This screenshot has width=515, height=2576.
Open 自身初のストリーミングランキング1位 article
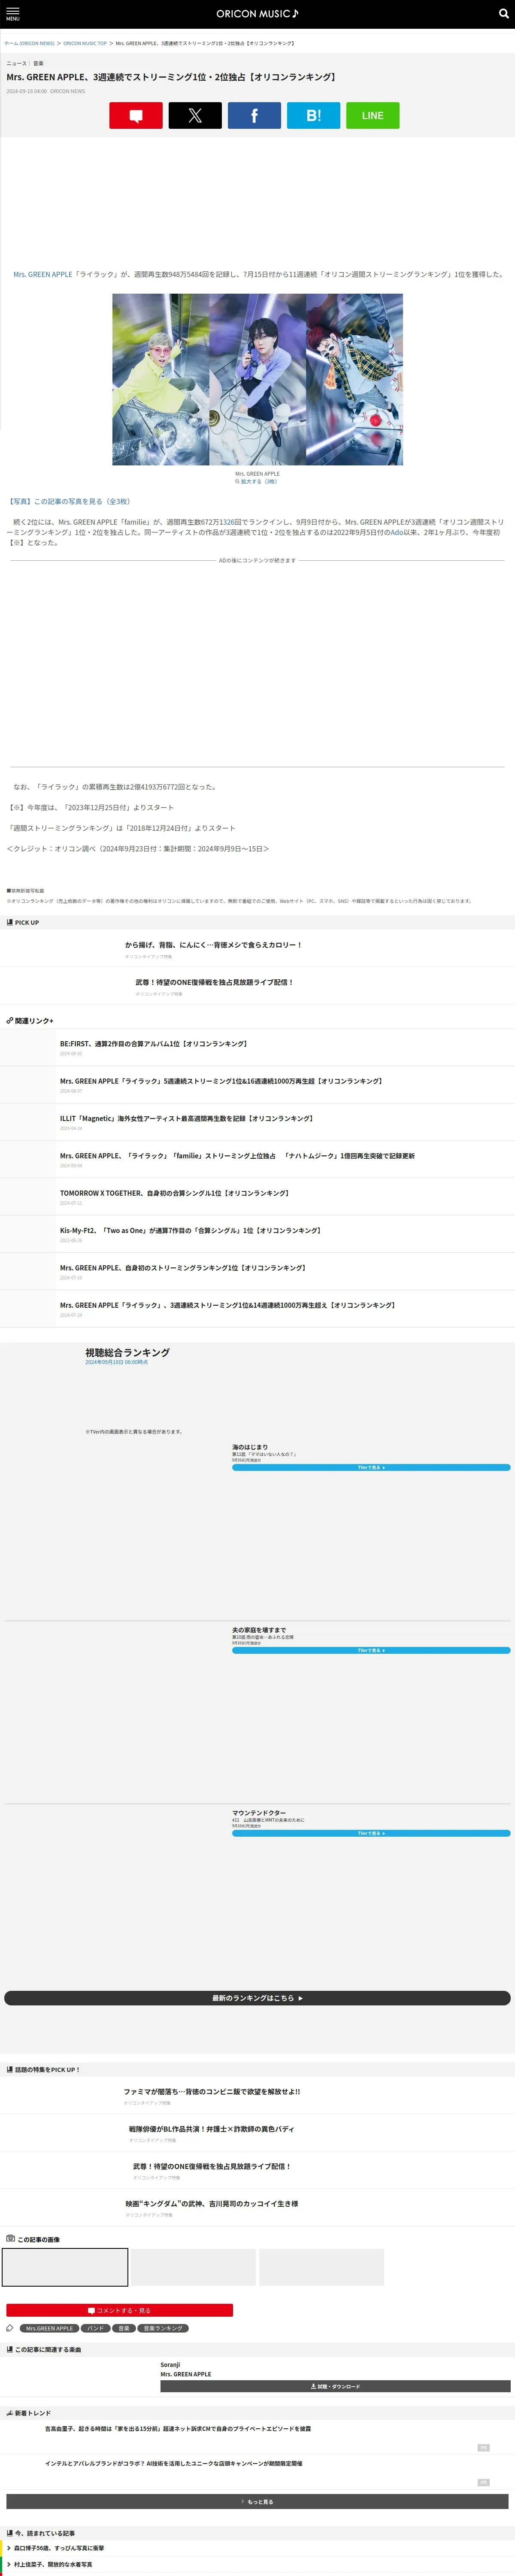tap(183, 1267)
